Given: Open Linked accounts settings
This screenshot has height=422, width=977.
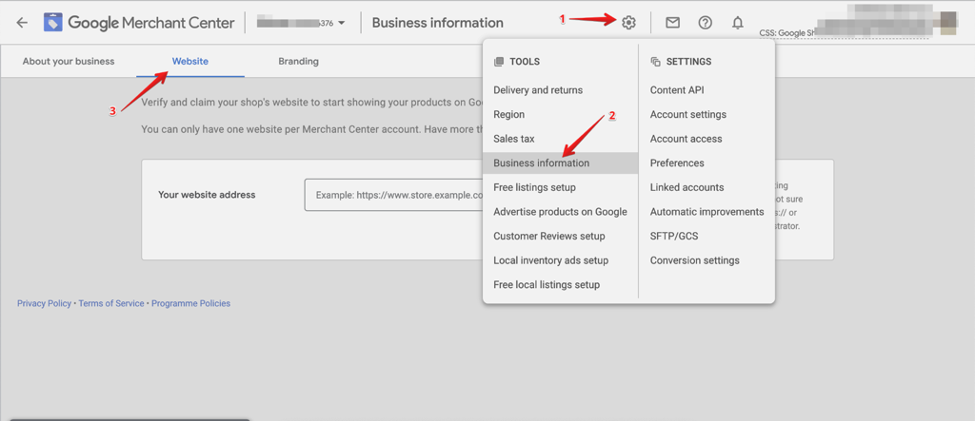Looking at the screenshot, I should click(687, 187).
